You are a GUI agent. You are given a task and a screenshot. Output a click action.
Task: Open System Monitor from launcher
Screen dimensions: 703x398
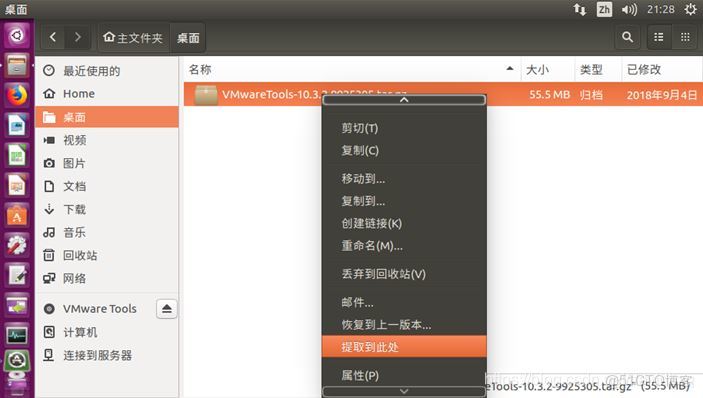click(17, 335)
